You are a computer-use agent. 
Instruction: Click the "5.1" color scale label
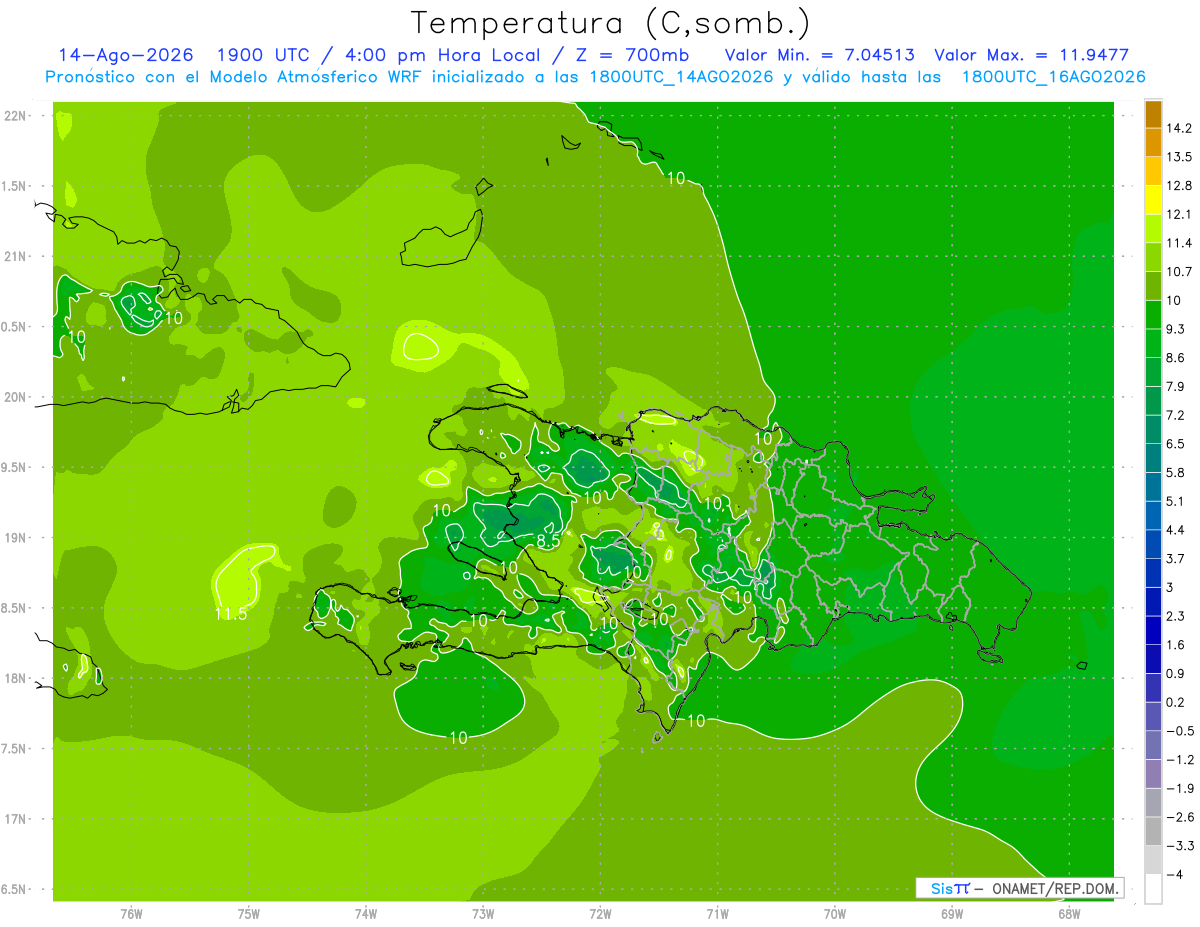1177,501
